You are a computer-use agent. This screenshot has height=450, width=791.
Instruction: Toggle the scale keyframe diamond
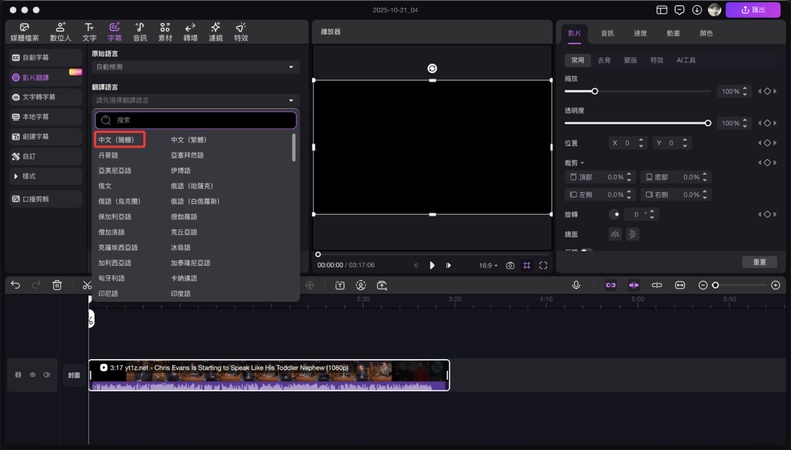(767, 91)
